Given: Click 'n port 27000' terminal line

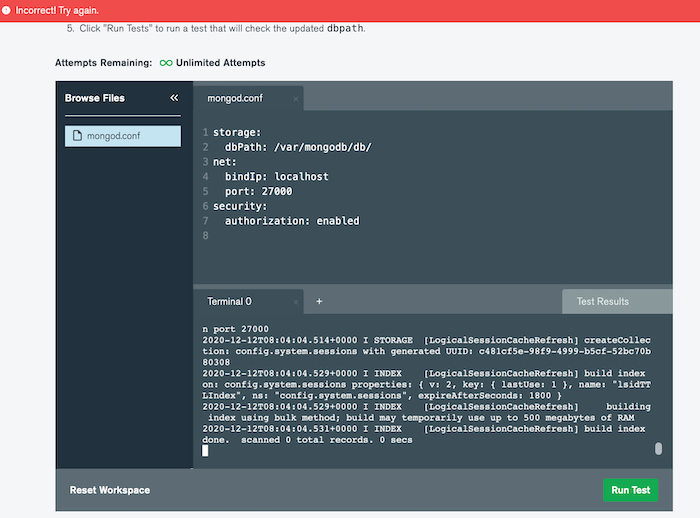Looking at the screenshot, I should coord(235,329).
